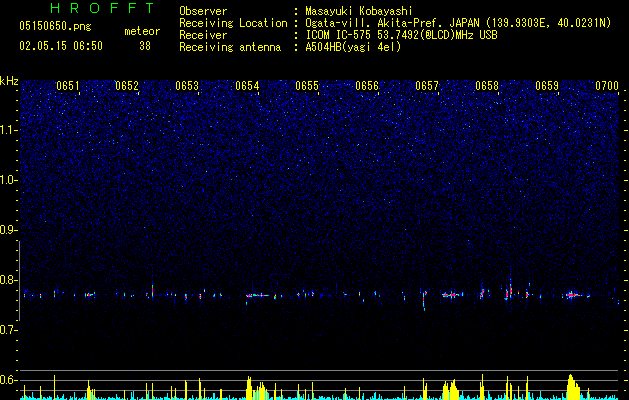Click the Observer label

point(203,11)
